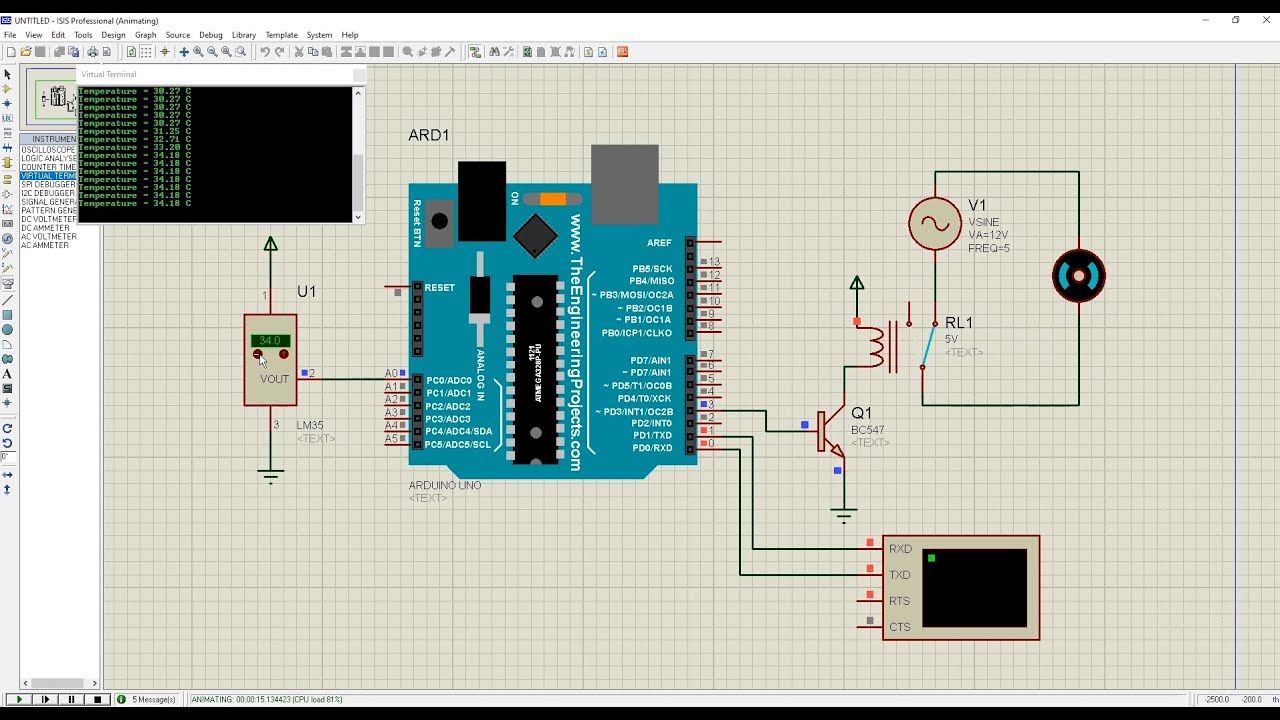Pause the running simulation
Viewport: 1280px width, 720px height.
click(x=71, y=700)
